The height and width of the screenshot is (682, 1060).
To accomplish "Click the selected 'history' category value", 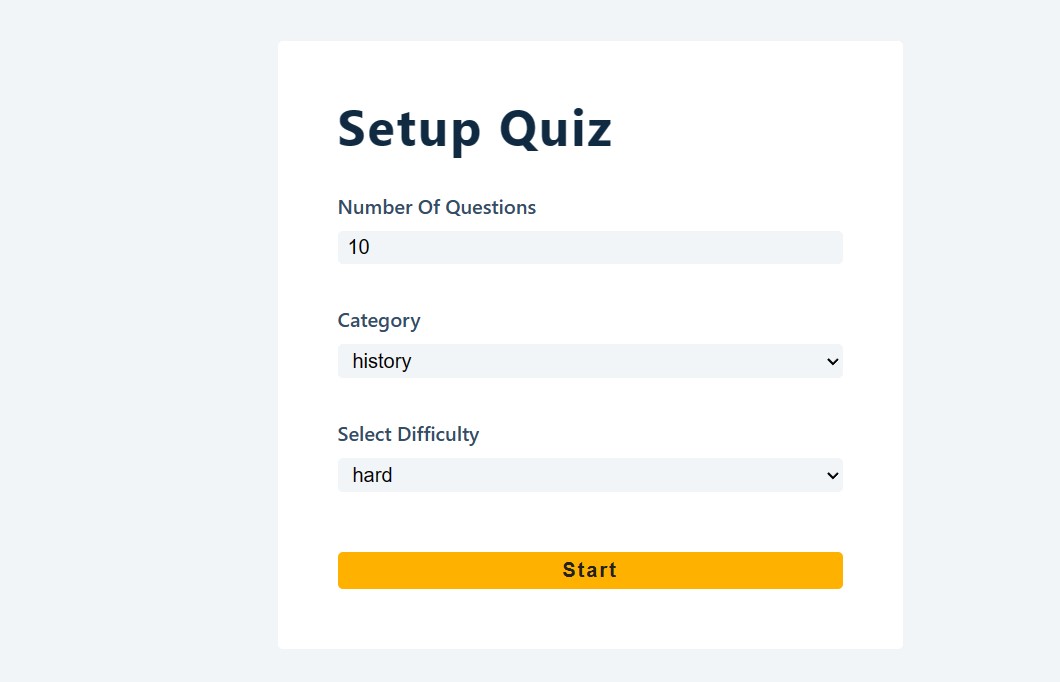I will click(382, 361).
